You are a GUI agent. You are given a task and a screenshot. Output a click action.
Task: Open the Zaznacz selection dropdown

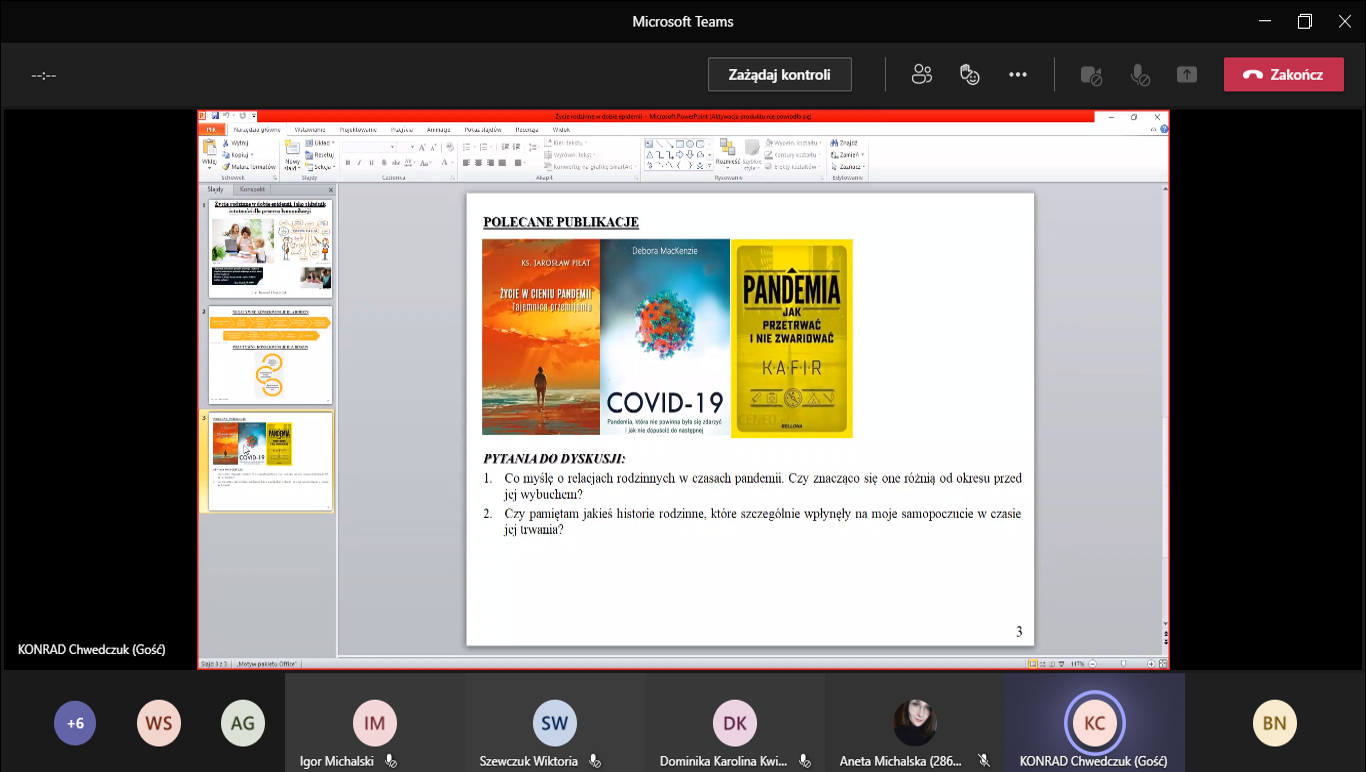848,167
